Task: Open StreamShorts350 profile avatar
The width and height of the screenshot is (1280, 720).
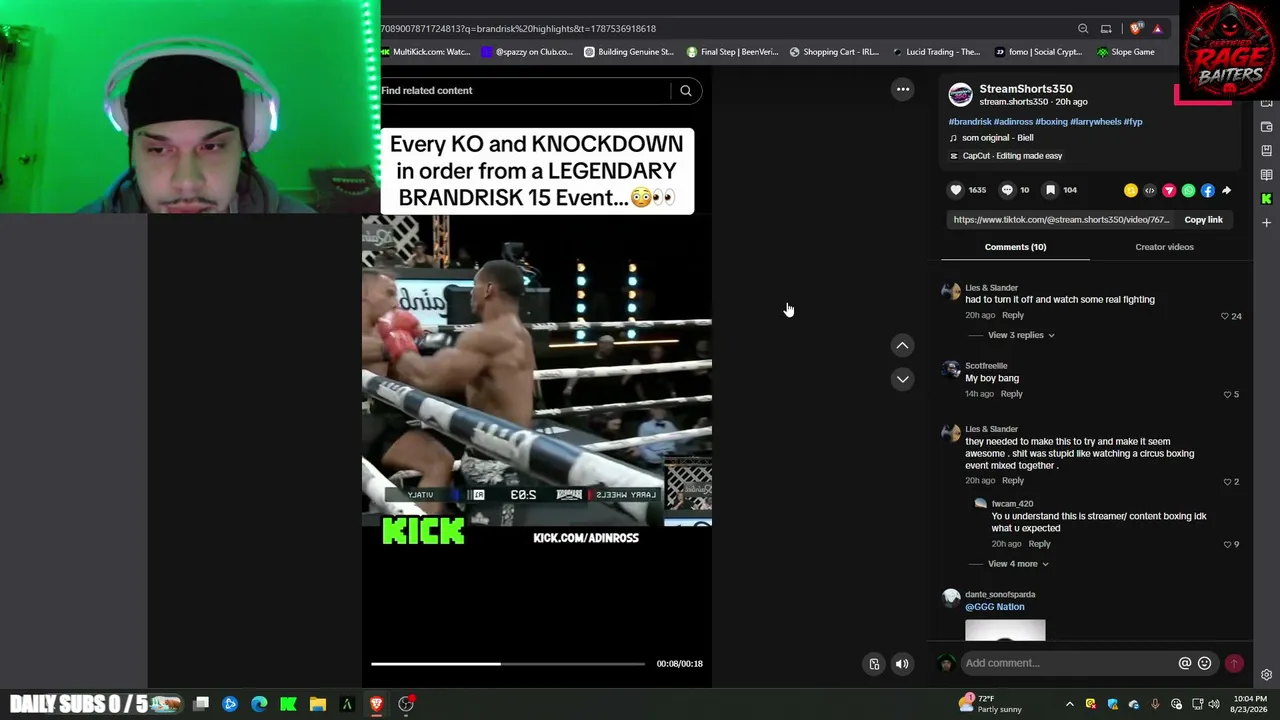Action: (961, 95)
